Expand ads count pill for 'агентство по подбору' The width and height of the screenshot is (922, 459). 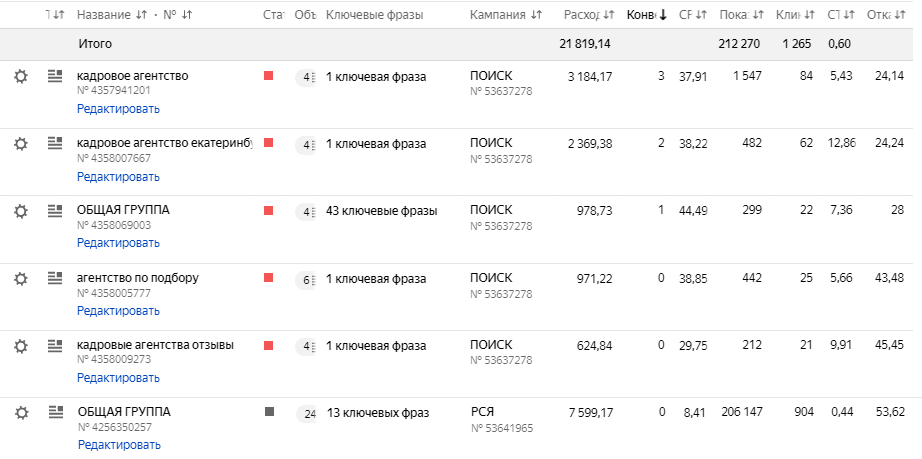[307, 279]
